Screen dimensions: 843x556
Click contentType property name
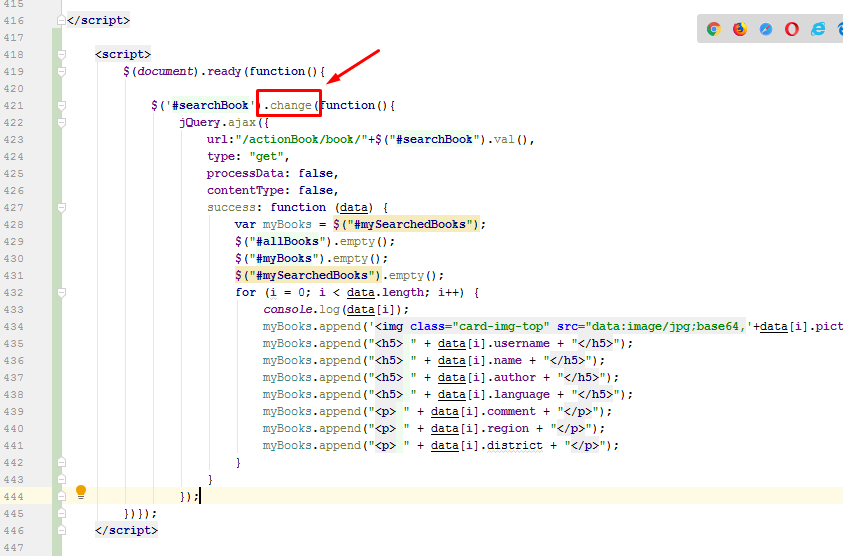(x=245, y=190)
